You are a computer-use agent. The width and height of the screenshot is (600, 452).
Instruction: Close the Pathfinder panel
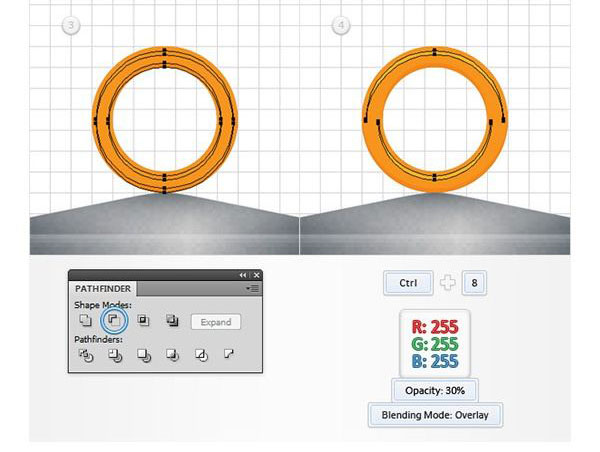(x=256, y=275)
